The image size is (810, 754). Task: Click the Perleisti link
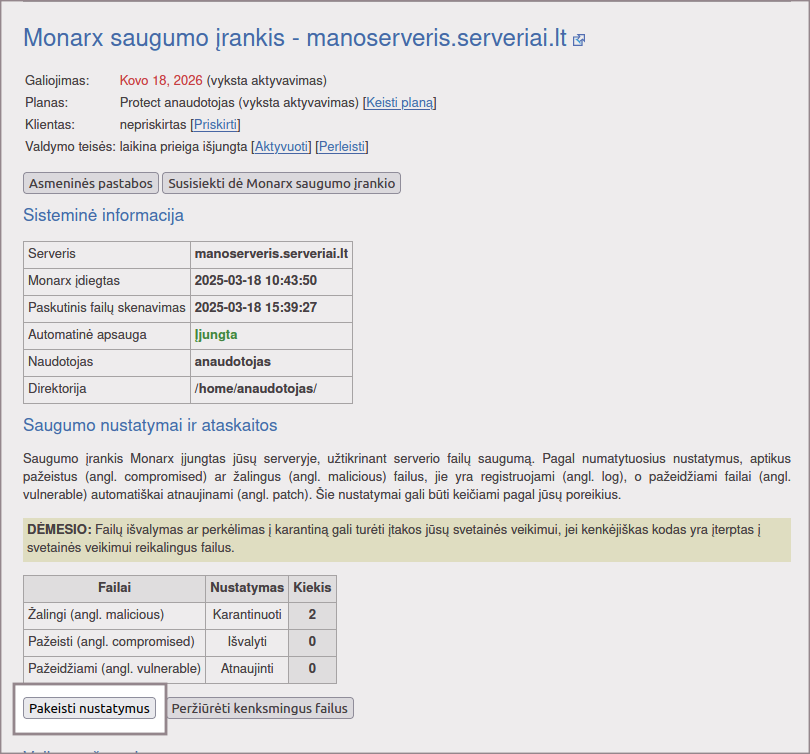[x=342, y=147]
